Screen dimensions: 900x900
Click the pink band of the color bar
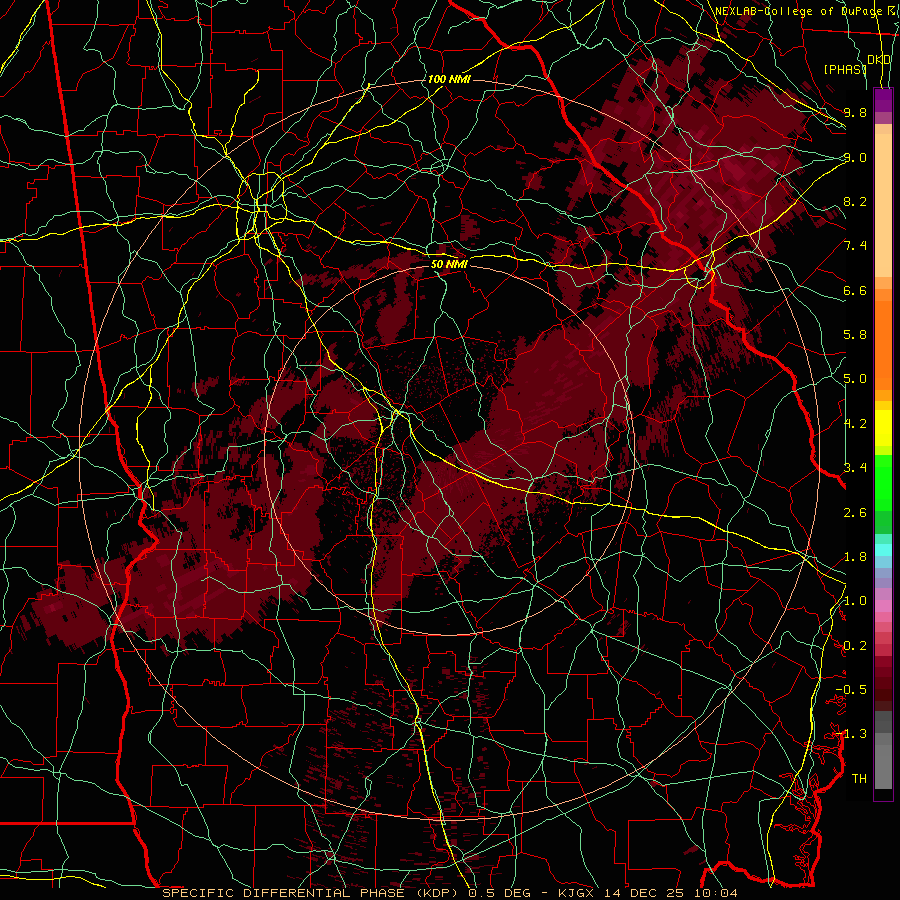pyautogui.click(x=883, y=606)
